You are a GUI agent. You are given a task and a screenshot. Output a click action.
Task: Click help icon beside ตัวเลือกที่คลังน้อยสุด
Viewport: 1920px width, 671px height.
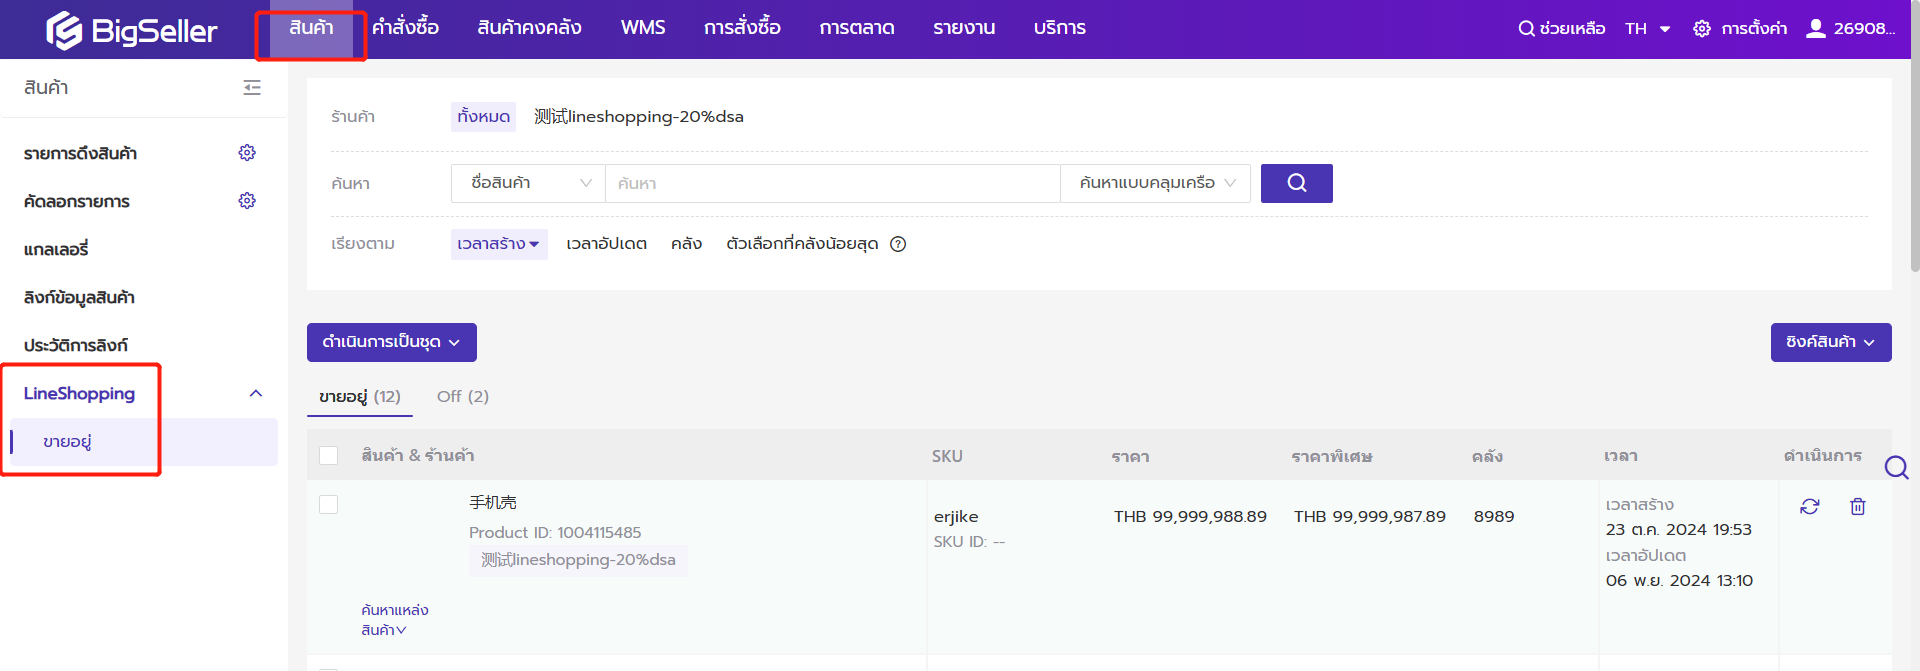pos(898,244)
